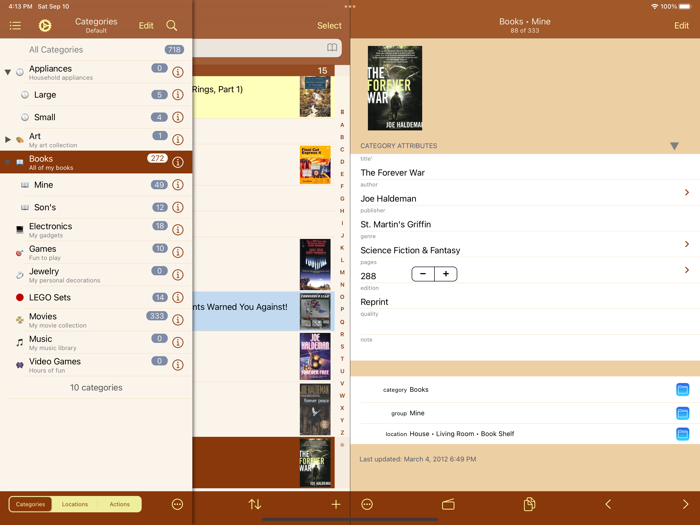Tap the card/wallet toolbar icon
700x525 pixels.
tap(448, 504)
